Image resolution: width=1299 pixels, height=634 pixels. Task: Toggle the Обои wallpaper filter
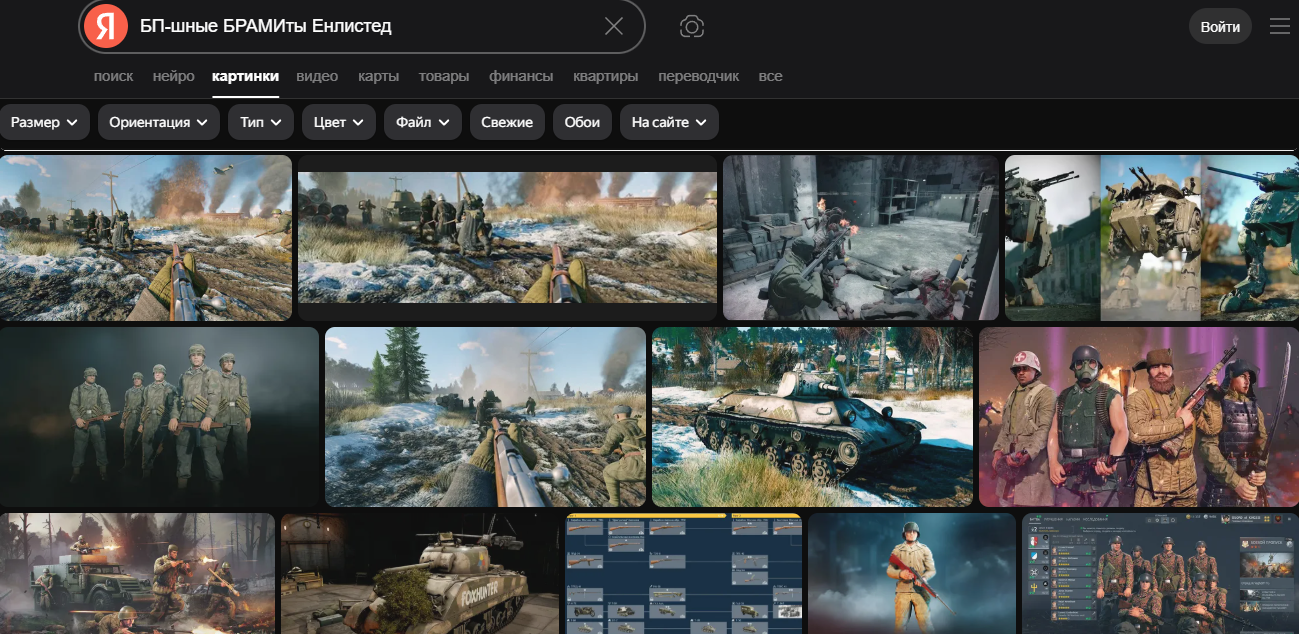point(582,122)
